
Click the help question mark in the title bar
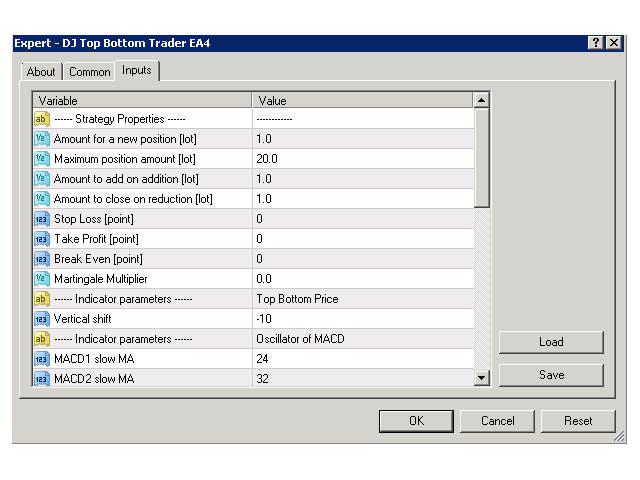pyautogui.click(x=596, y=42)
